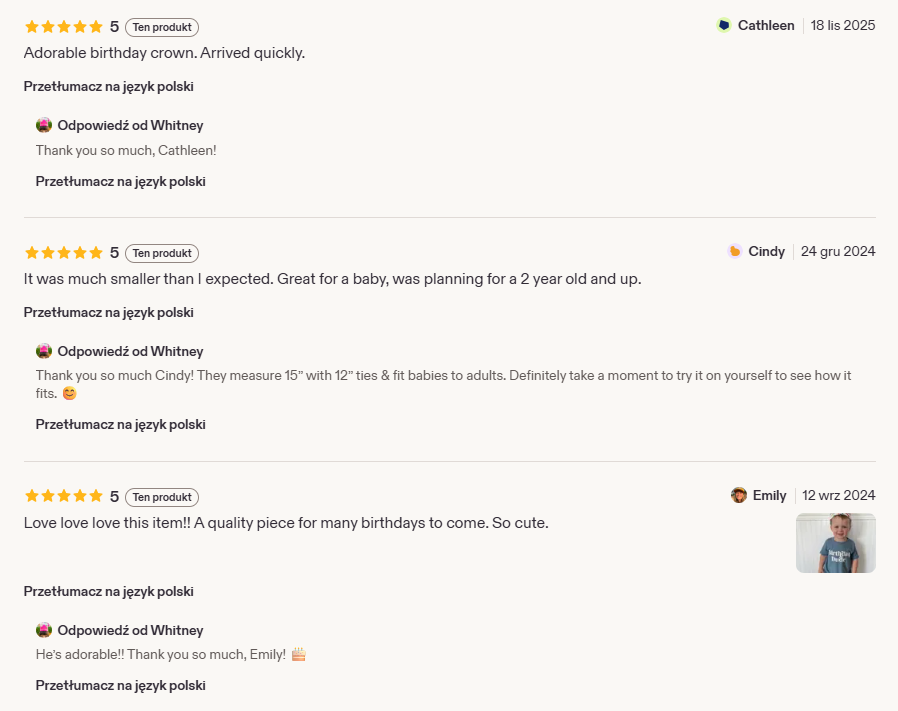Click five-star rating on Cathleen's review

(63, 27)
